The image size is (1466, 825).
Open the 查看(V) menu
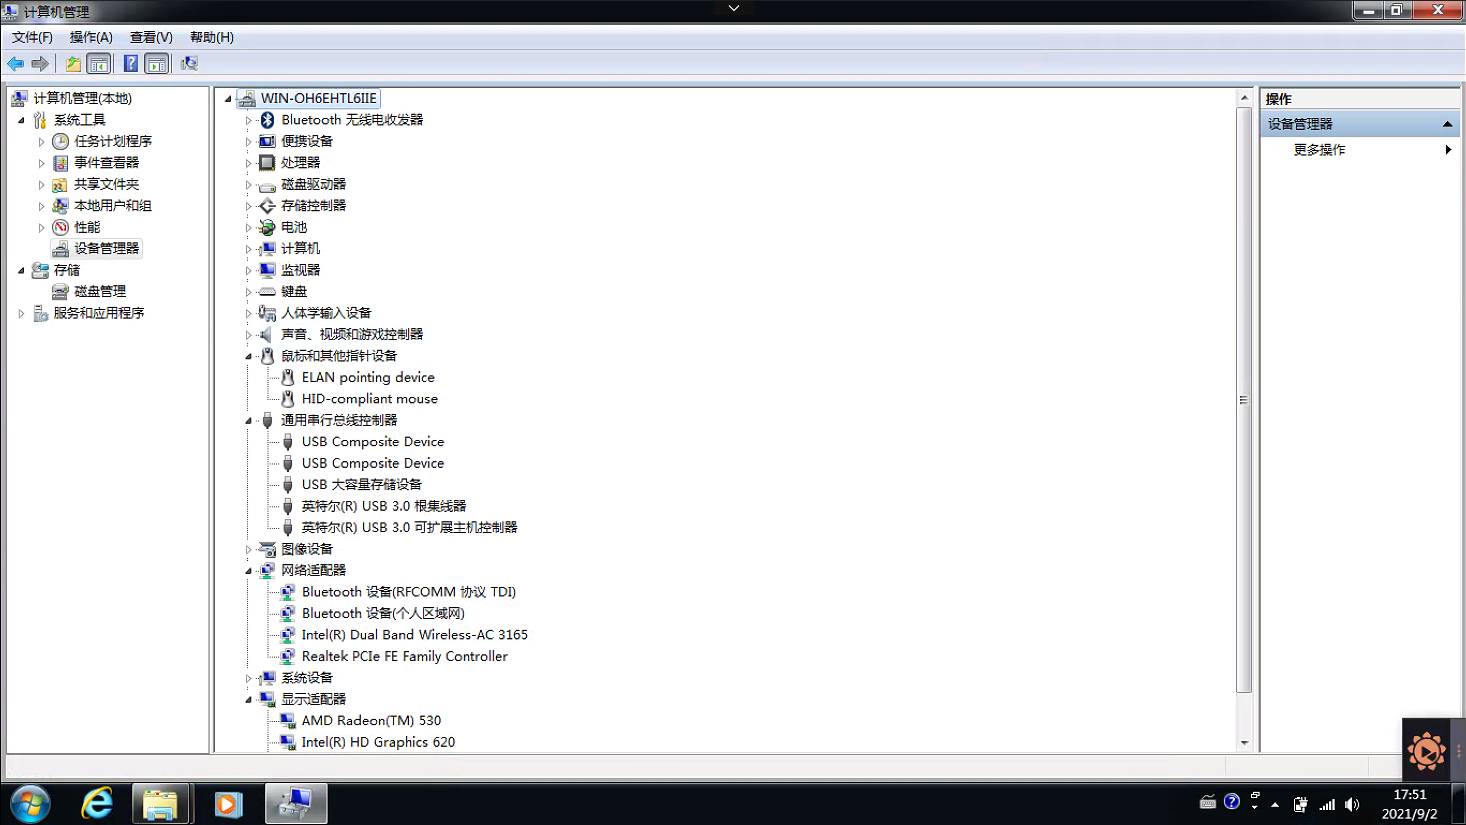[x=151, y=37]
